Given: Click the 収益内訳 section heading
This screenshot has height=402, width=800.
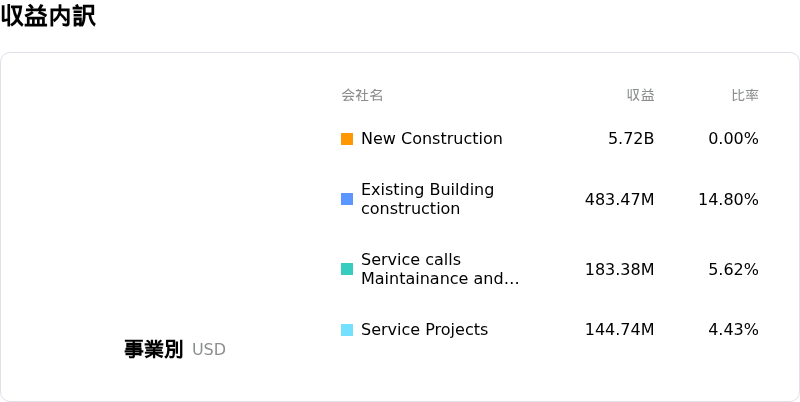Looking at the screenshot, I should 48,16.
